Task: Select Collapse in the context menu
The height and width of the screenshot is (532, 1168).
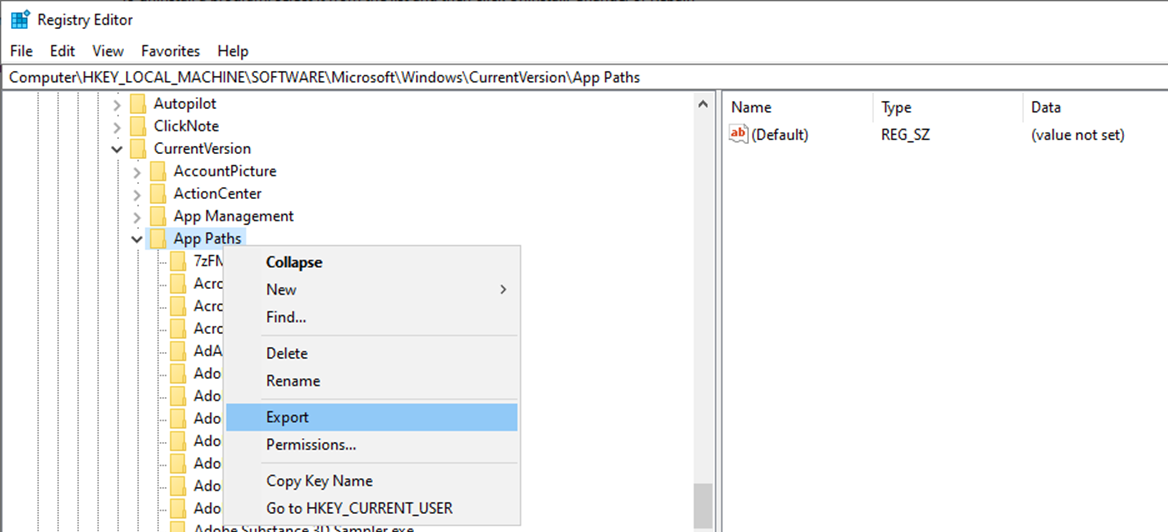Action: pos(372,262)
